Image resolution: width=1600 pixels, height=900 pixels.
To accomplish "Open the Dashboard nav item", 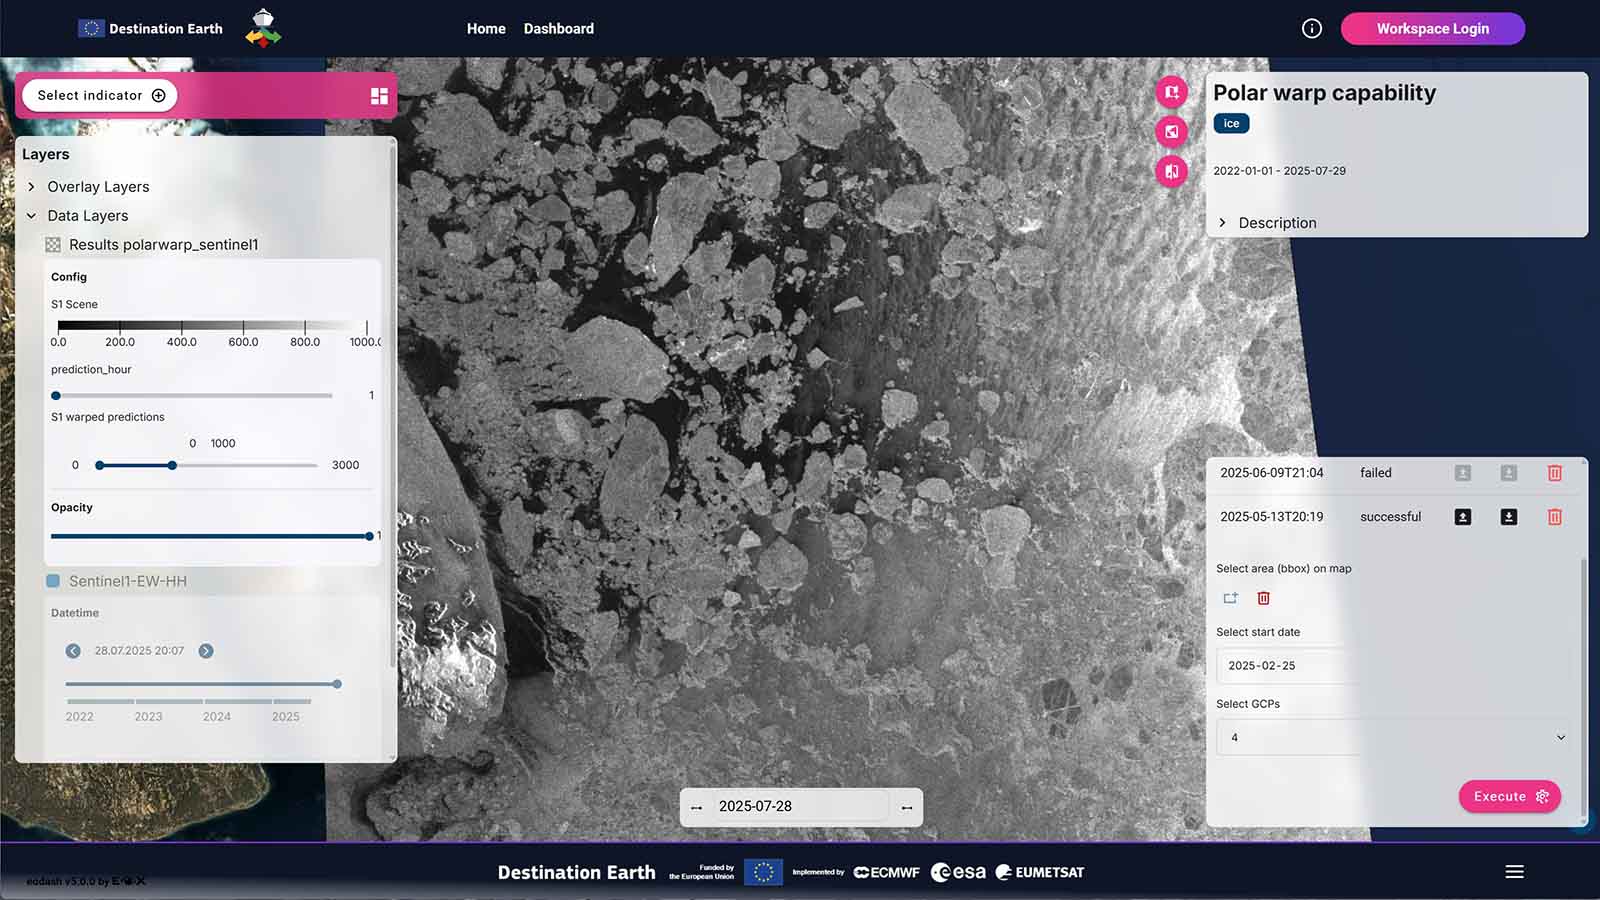I will point(558,29).
